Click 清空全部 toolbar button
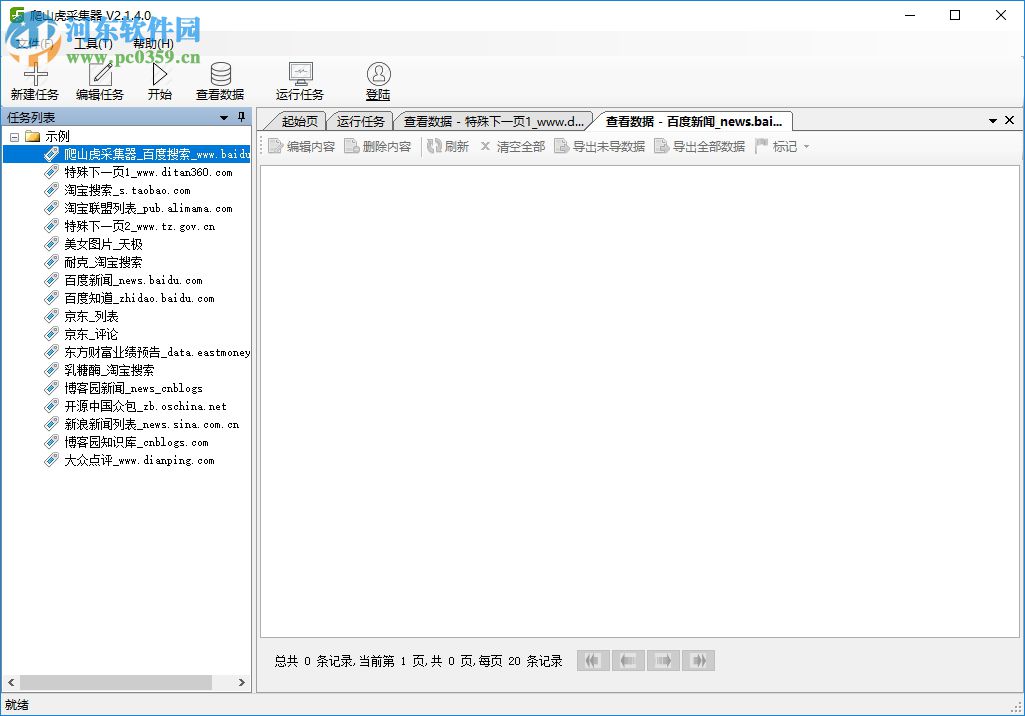 click(x=513, y=146)
